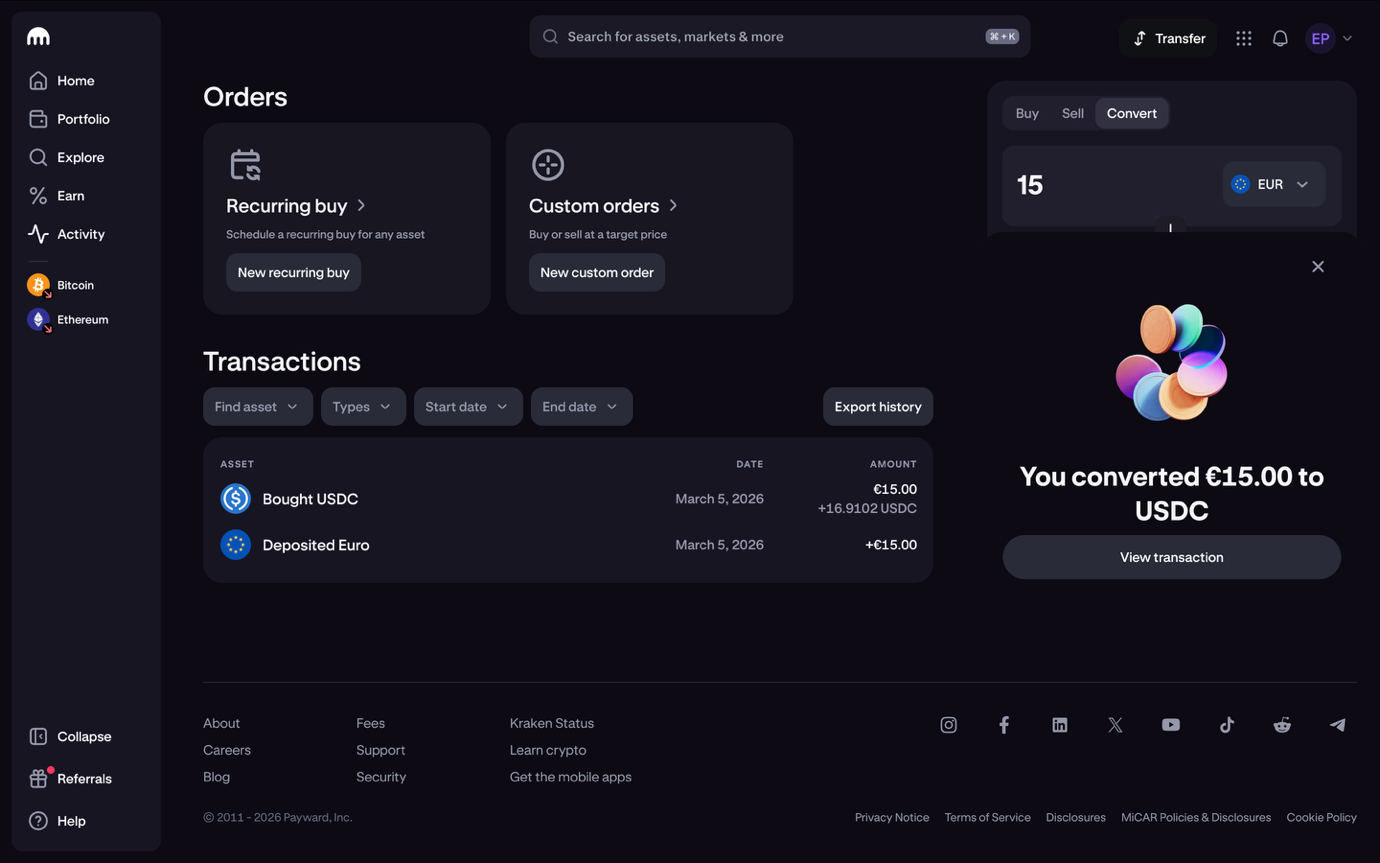Open the Learn crypto link
1380x863 pixels.
(548, 750)
